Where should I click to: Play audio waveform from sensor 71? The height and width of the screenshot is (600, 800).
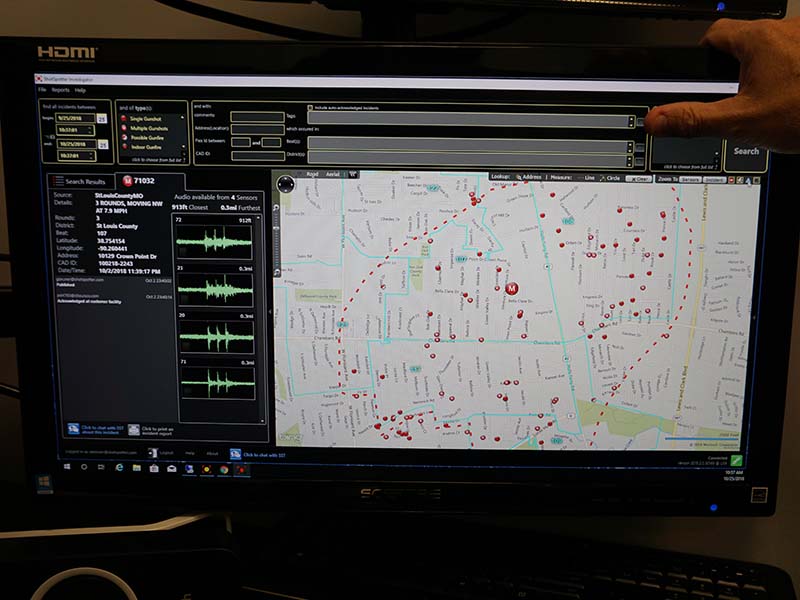coord(217,383)
